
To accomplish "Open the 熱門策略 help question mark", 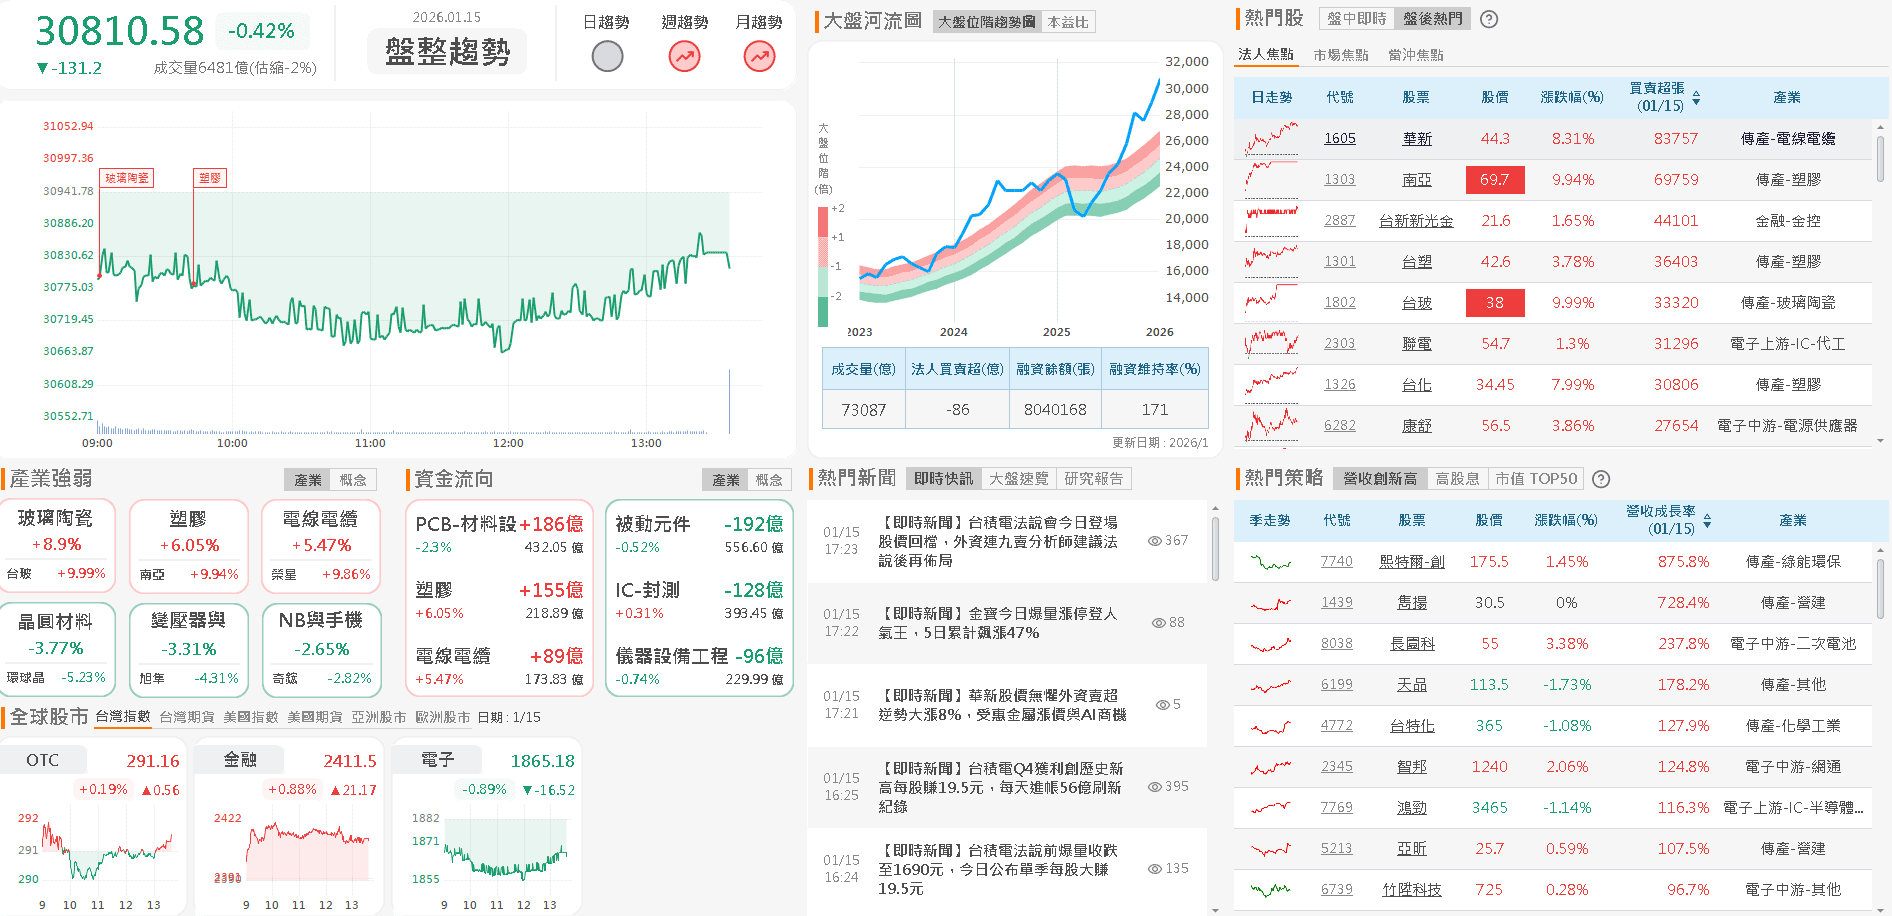I will pos(1601,479).
